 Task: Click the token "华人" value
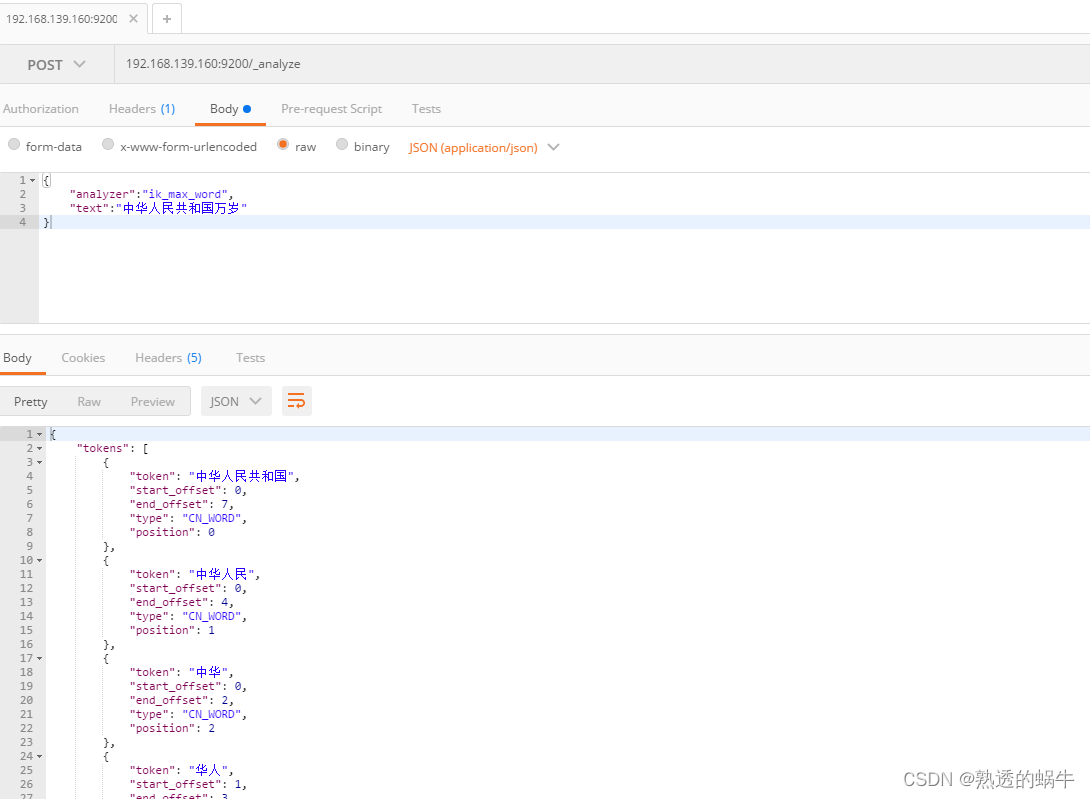(x=209, y=770)
